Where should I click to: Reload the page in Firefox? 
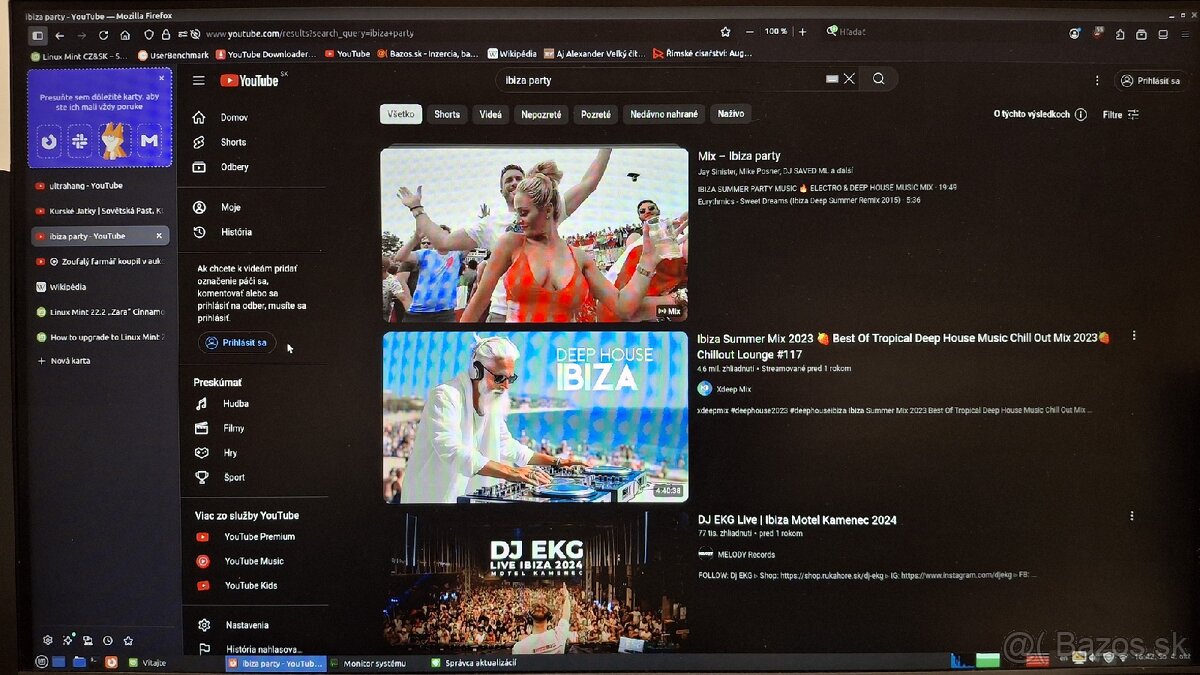(103, 35)
